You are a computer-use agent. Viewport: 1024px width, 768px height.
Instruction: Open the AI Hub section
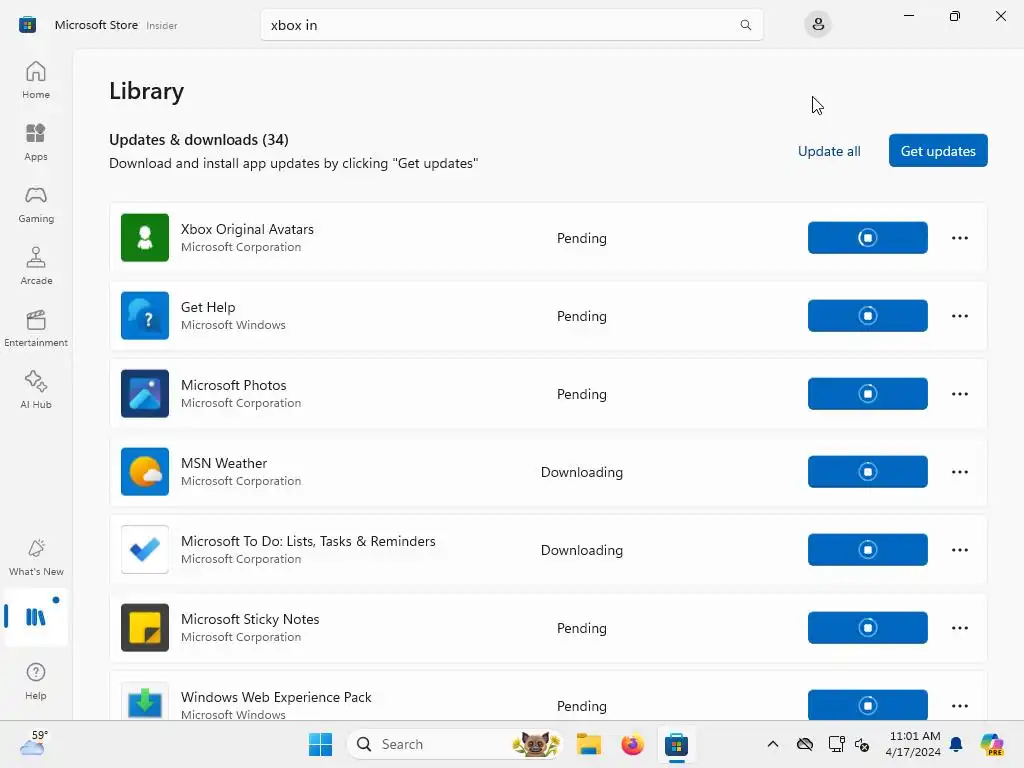(36, 391)
